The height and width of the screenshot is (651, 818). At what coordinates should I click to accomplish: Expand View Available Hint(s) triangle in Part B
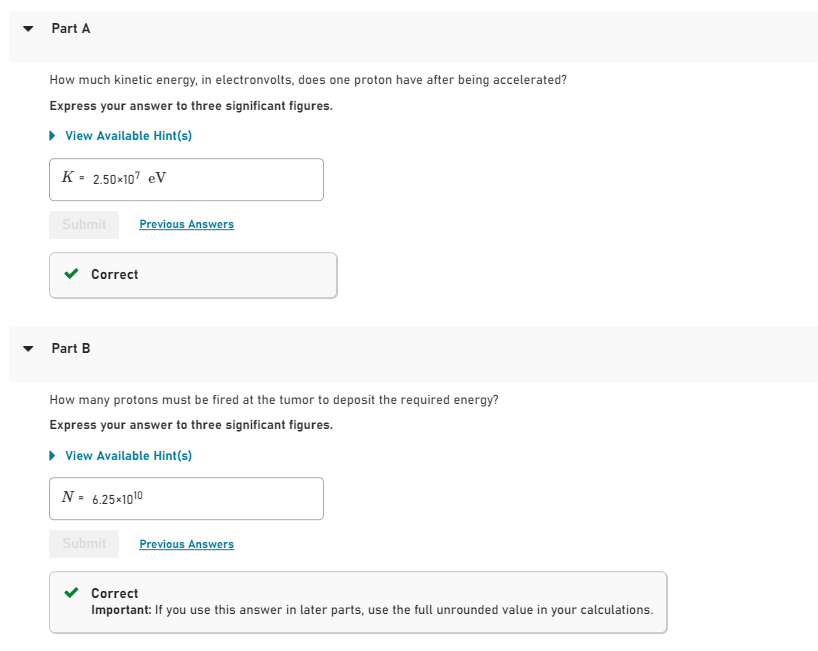click(x=54, y=456)
